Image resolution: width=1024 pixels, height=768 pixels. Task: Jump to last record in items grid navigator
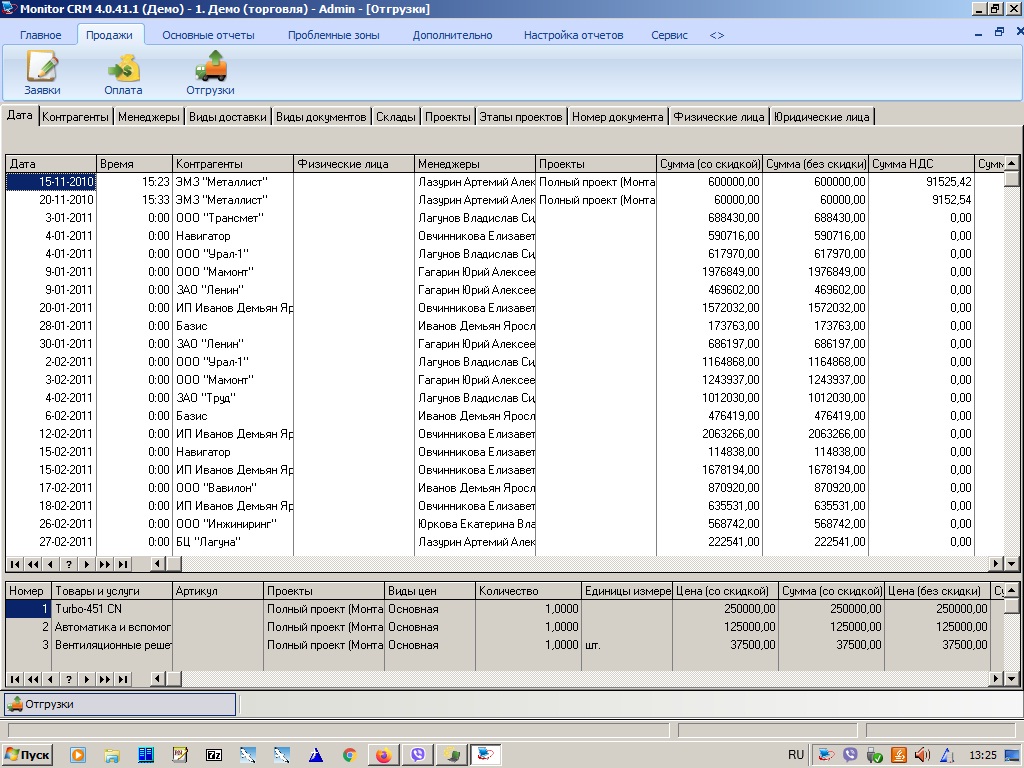click(122, 679)
